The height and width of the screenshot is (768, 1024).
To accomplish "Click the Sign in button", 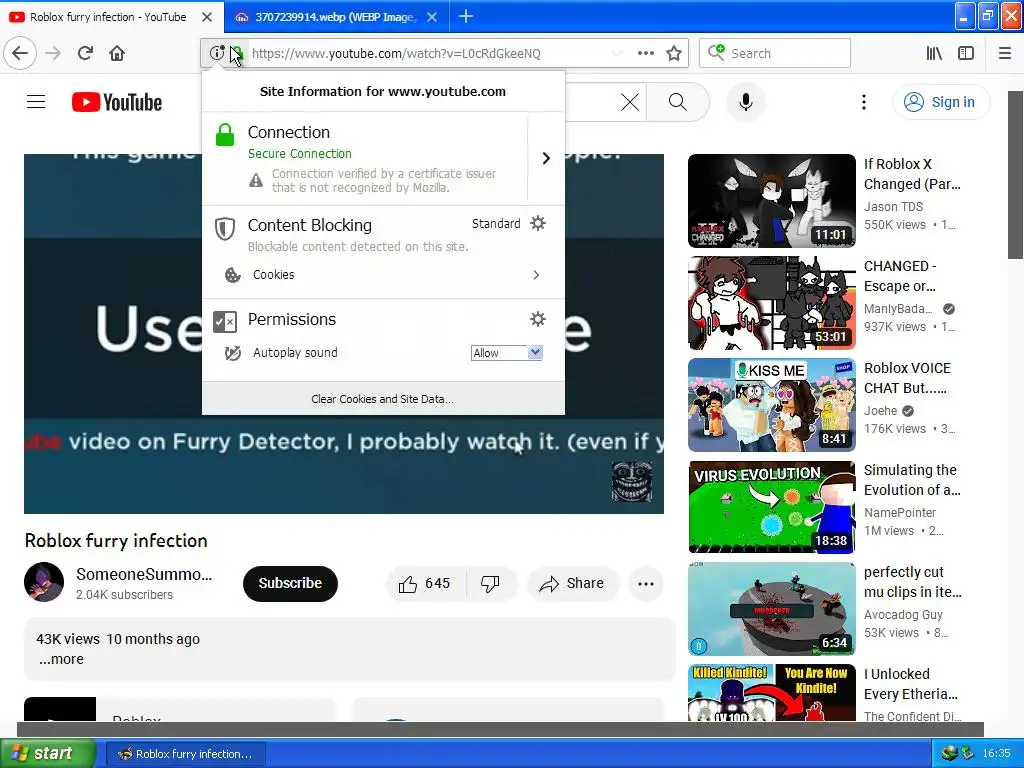I will tap(941, 102).
